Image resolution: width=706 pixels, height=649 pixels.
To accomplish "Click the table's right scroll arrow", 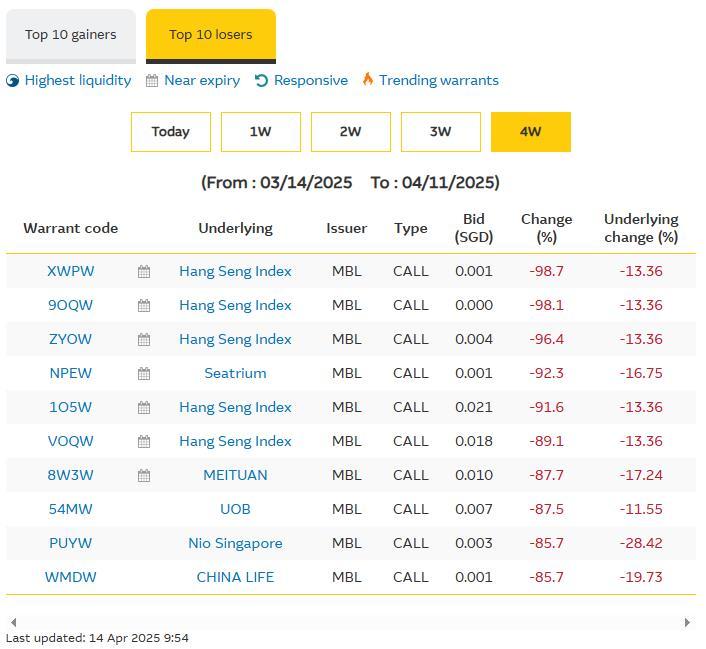I will (687, 622).
